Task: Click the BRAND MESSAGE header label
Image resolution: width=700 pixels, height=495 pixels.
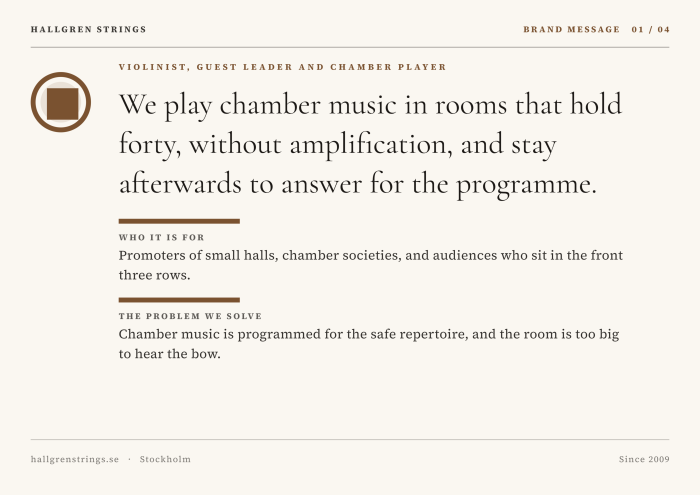Action: 571,29
